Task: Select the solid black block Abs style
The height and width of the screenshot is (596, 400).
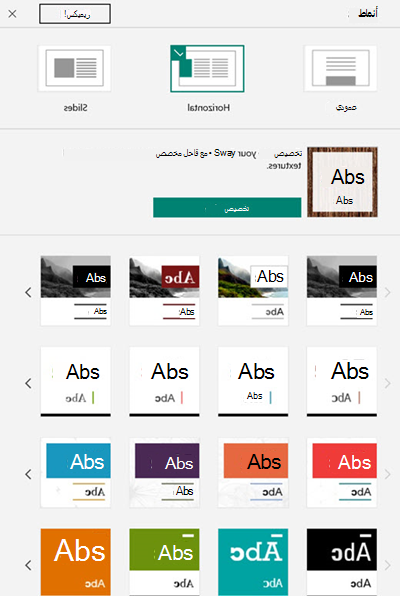Action: pos(342,562)
